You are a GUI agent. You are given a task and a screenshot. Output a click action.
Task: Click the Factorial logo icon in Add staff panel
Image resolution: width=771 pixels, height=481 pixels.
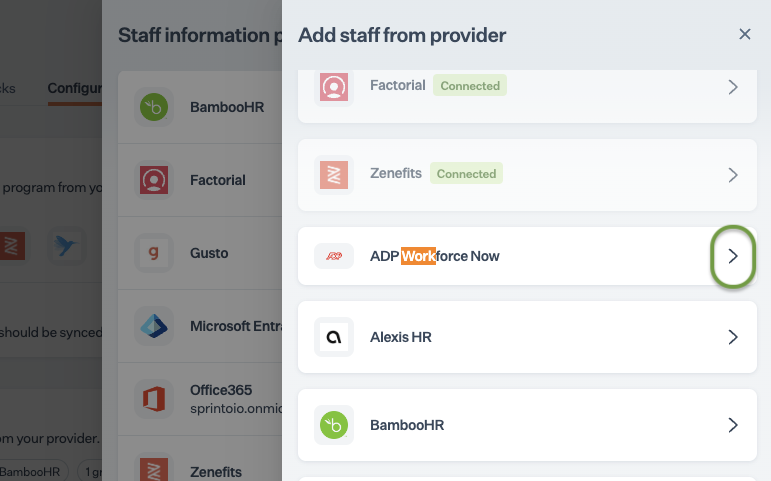point(334,87)
